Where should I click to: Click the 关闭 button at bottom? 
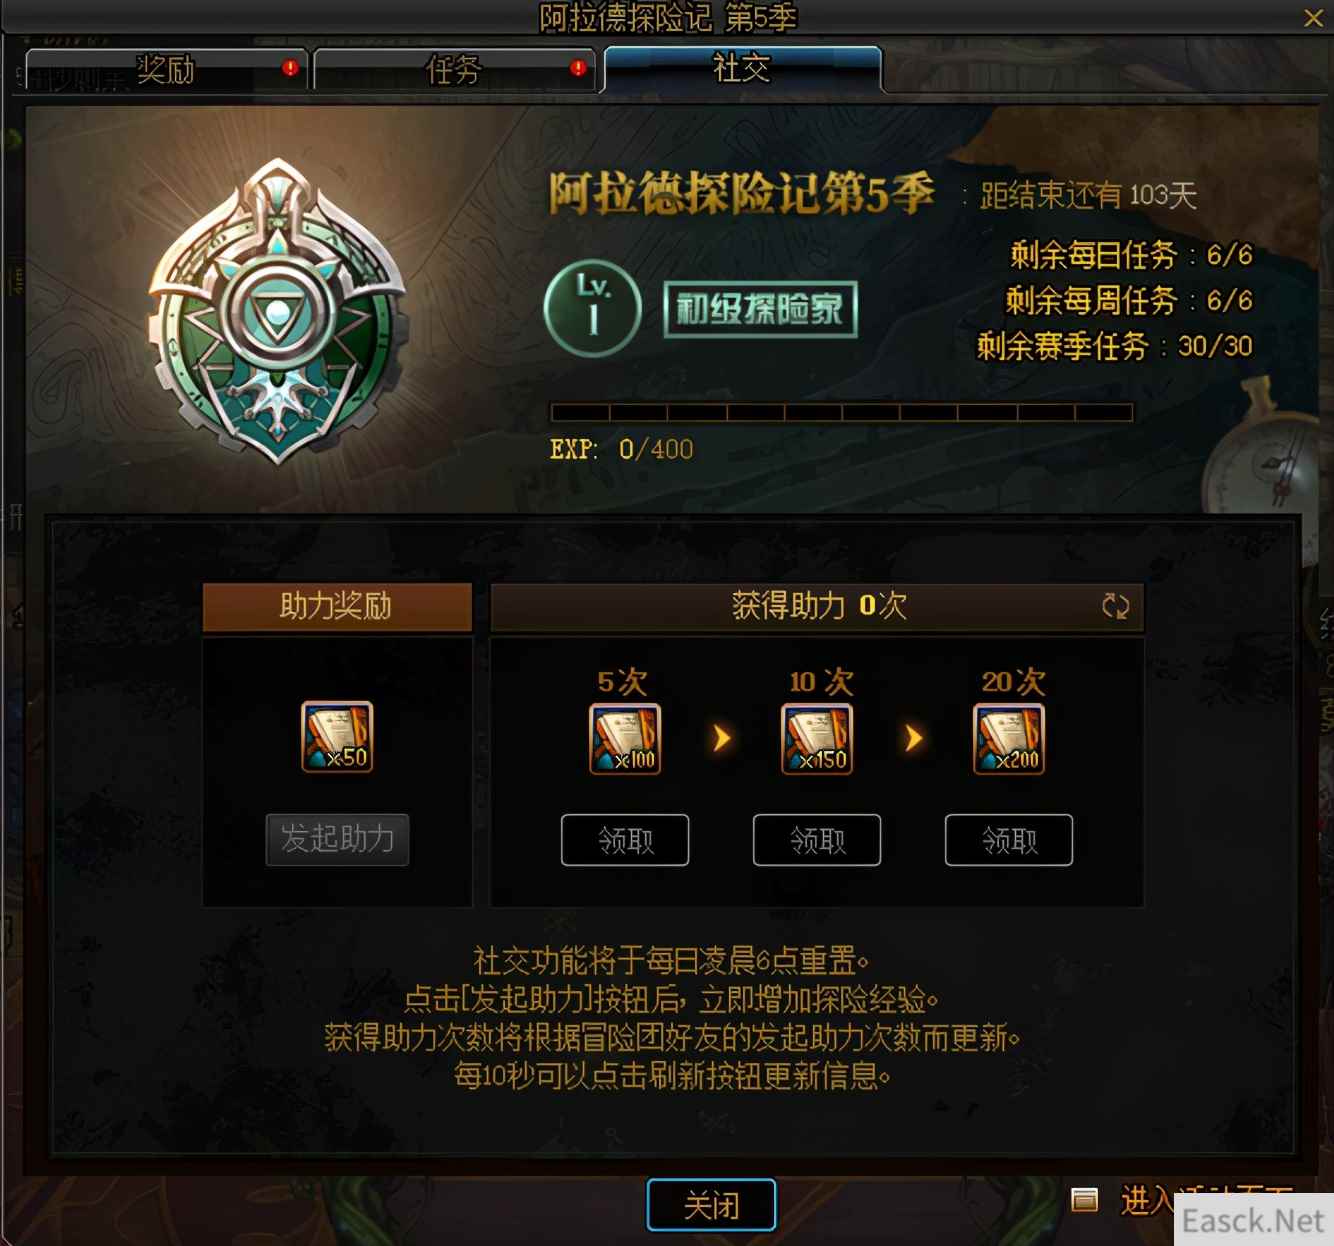[712, 1205]
